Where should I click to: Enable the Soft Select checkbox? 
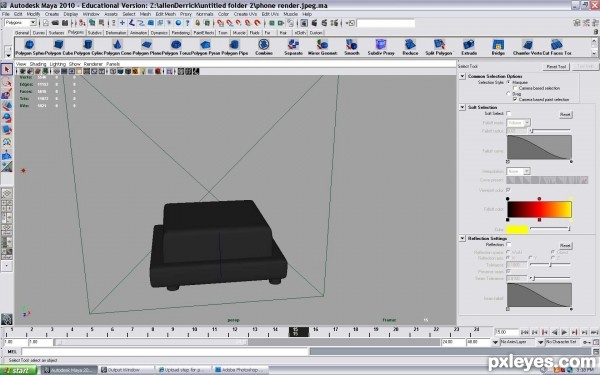pyautogui.click(x=509, y=114)
